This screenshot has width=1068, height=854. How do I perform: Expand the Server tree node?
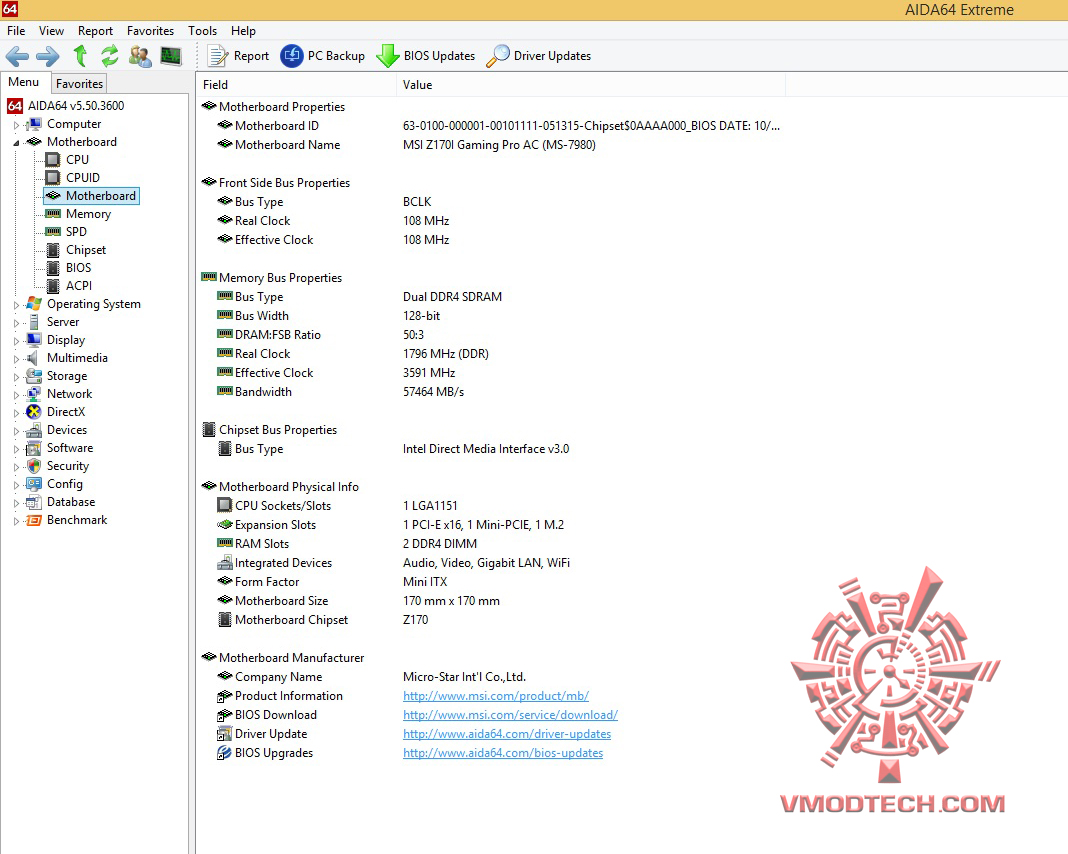(x=16, y=323)
